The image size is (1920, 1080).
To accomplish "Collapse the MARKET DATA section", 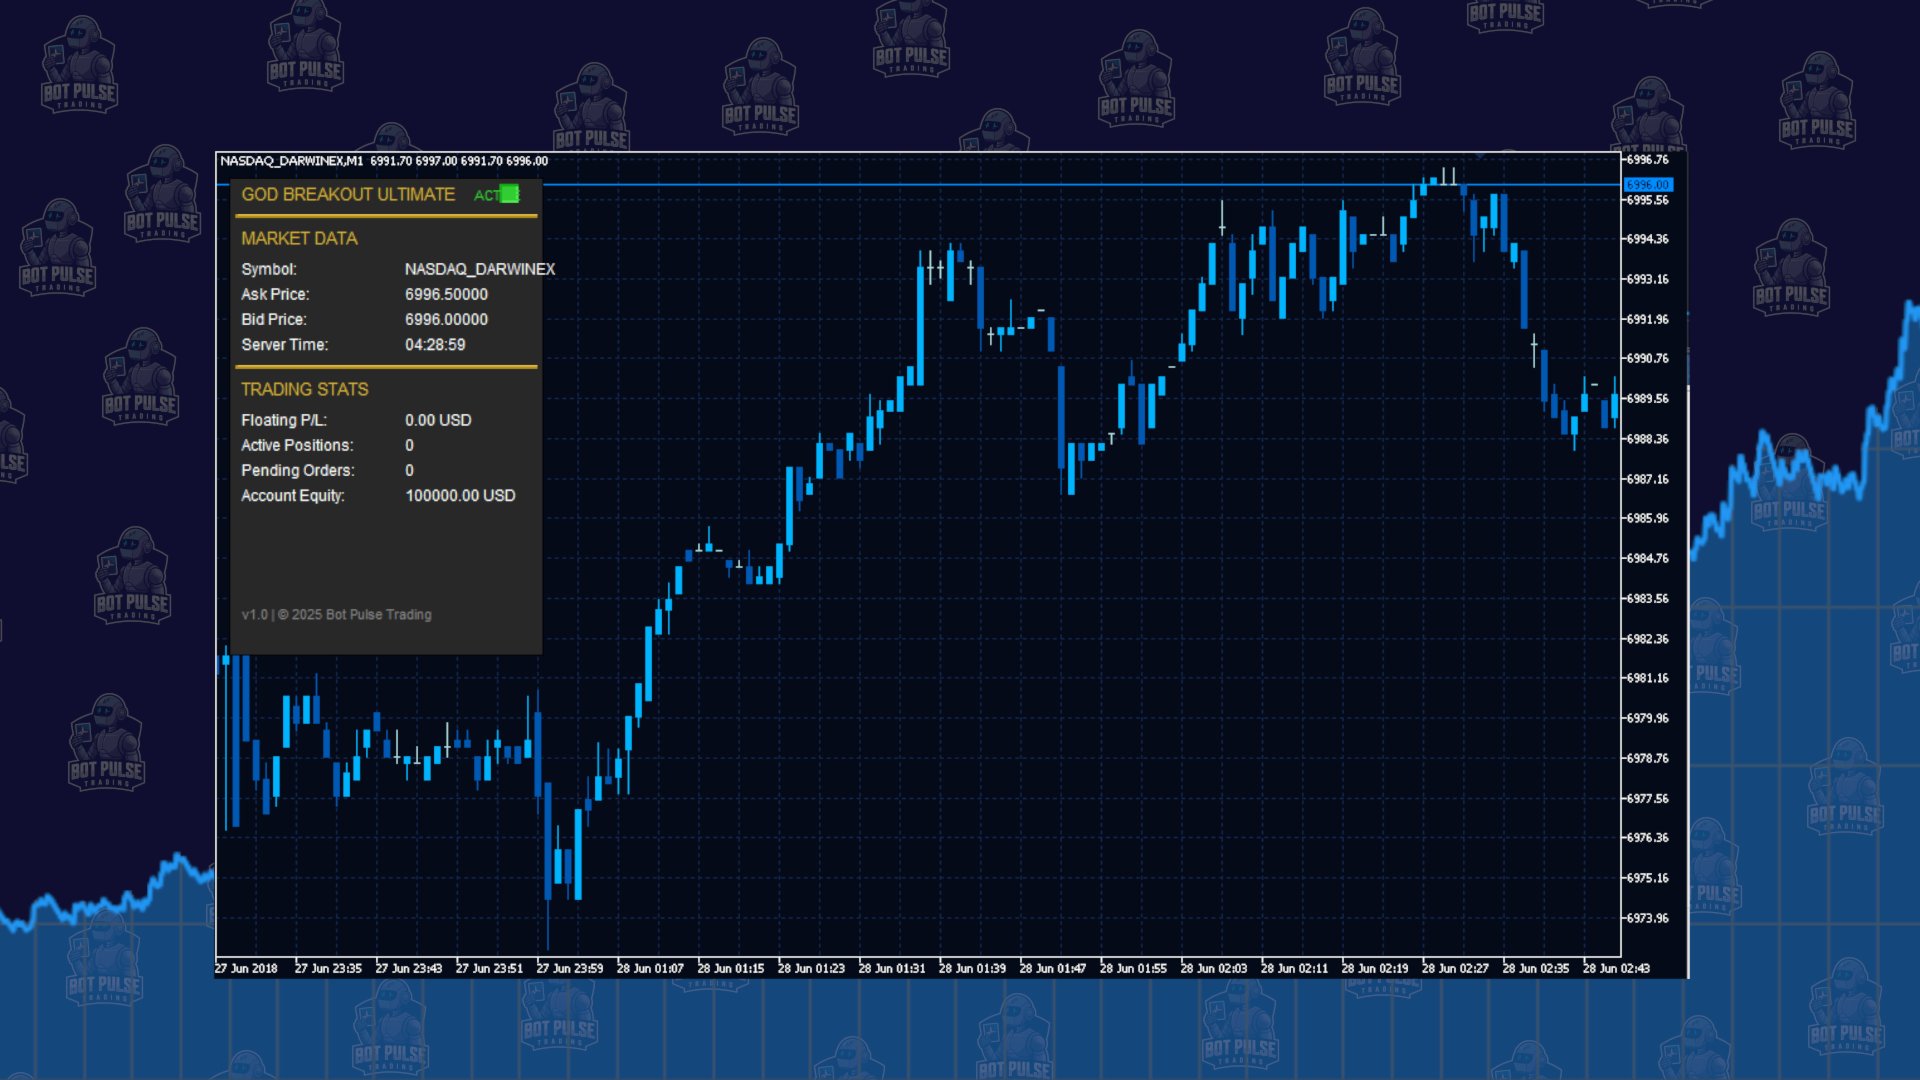I will [x=299, y=239].
